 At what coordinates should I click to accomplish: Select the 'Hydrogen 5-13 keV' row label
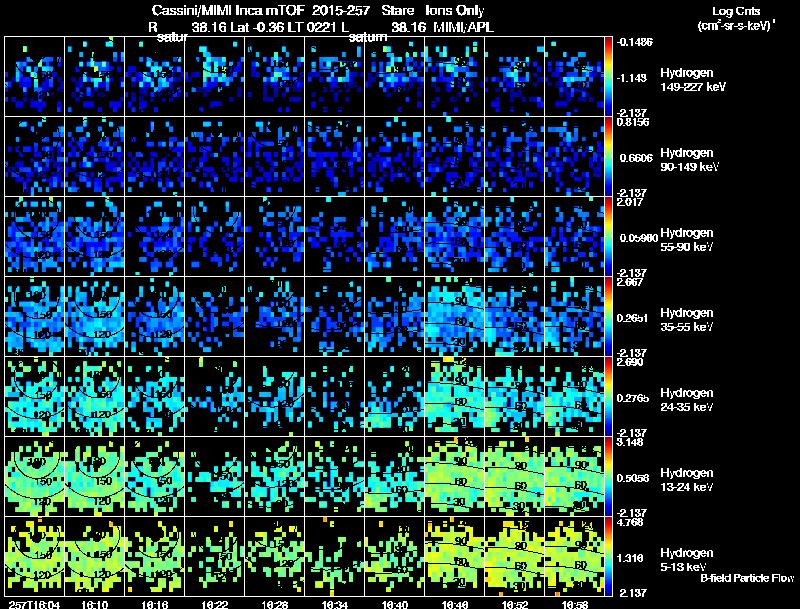tap(687, 560)
